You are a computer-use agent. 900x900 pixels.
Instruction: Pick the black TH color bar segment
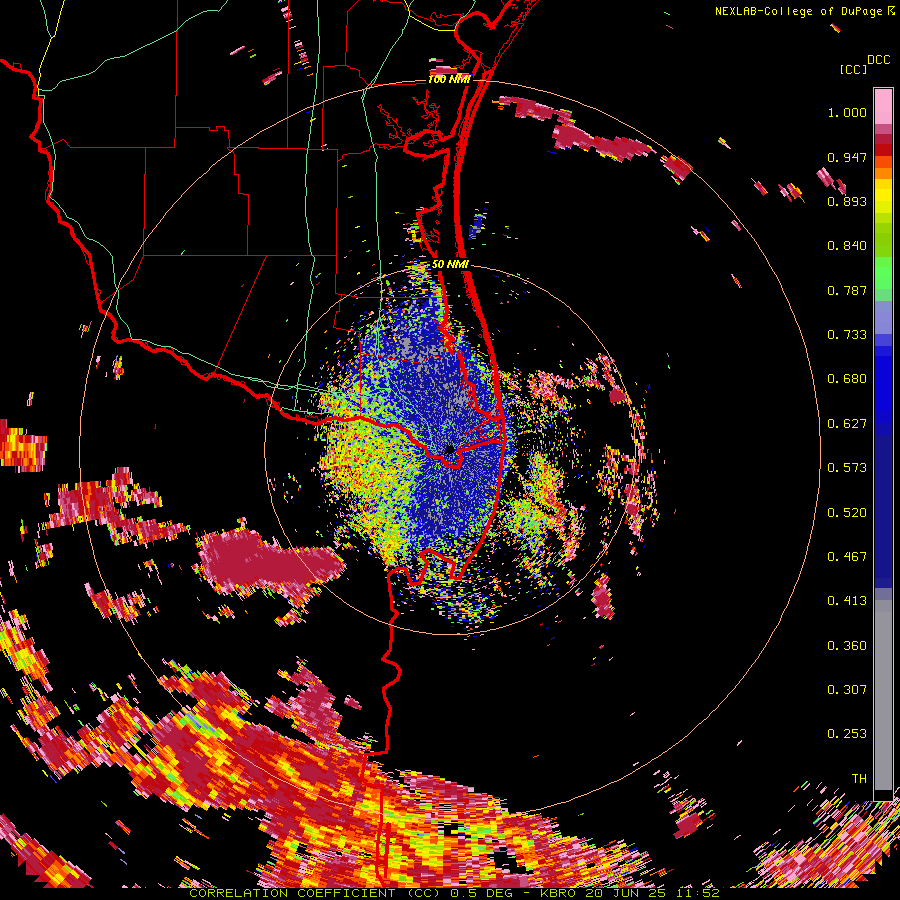[x=883, y=794]
